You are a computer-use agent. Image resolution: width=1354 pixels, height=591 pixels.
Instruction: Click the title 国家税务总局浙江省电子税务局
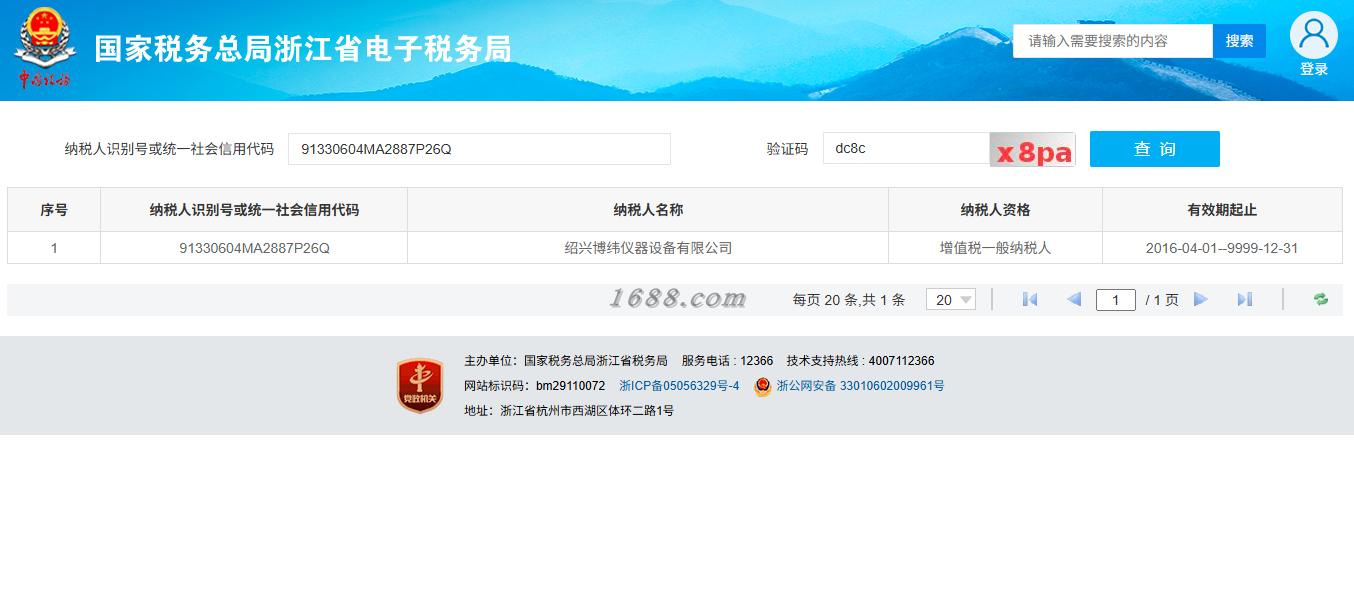tap(303, 49)
